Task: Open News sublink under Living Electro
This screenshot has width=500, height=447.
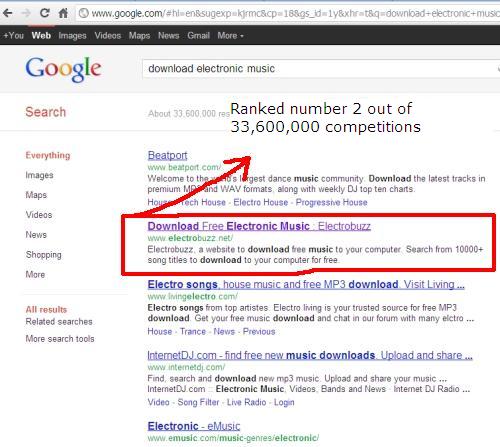Action: [x=224, y=332]
